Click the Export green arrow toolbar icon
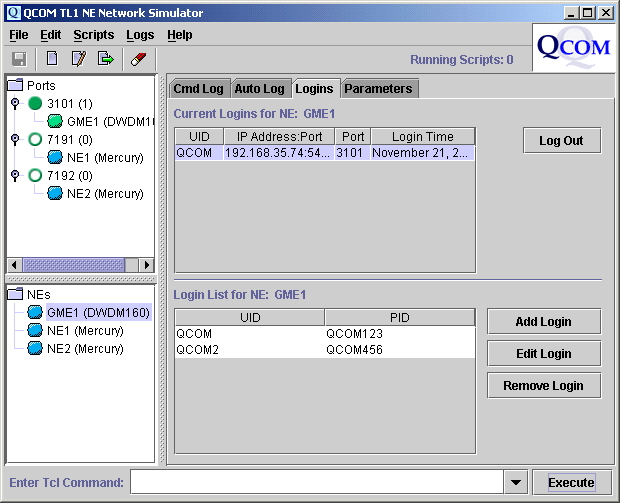This screenshot has width=620, height=503. [106, 59]
